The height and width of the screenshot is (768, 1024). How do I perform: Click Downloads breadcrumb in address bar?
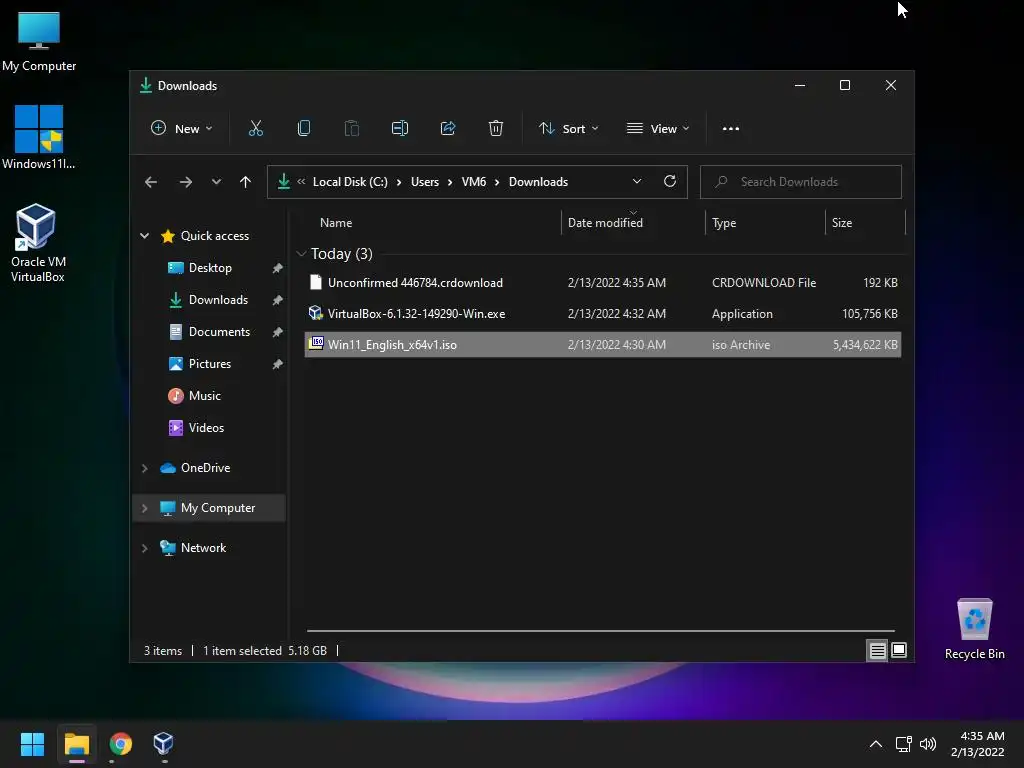(x=538, y=182)
